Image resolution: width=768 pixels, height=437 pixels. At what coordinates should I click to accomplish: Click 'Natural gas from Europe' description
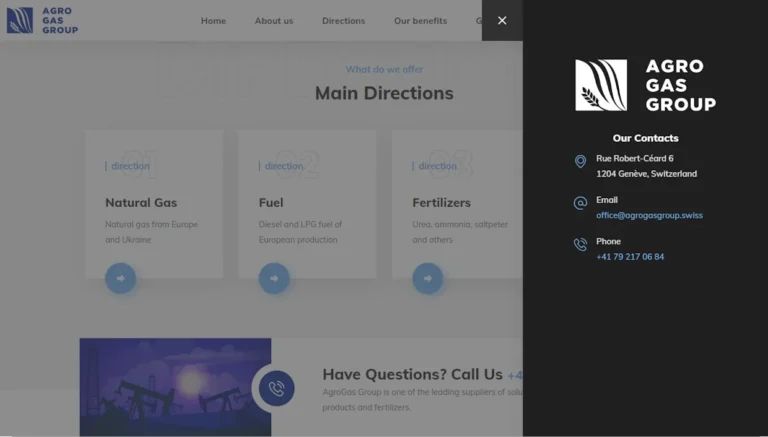pyautogui.click(x=151, y=224)
